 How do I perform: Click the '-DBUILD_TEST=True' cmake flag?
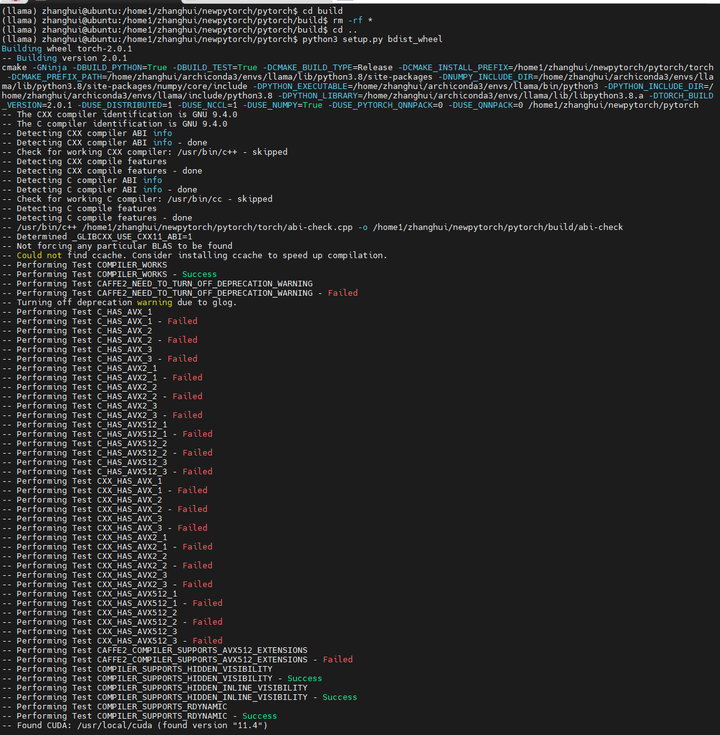pyautogui.click(x=215, y=68)
